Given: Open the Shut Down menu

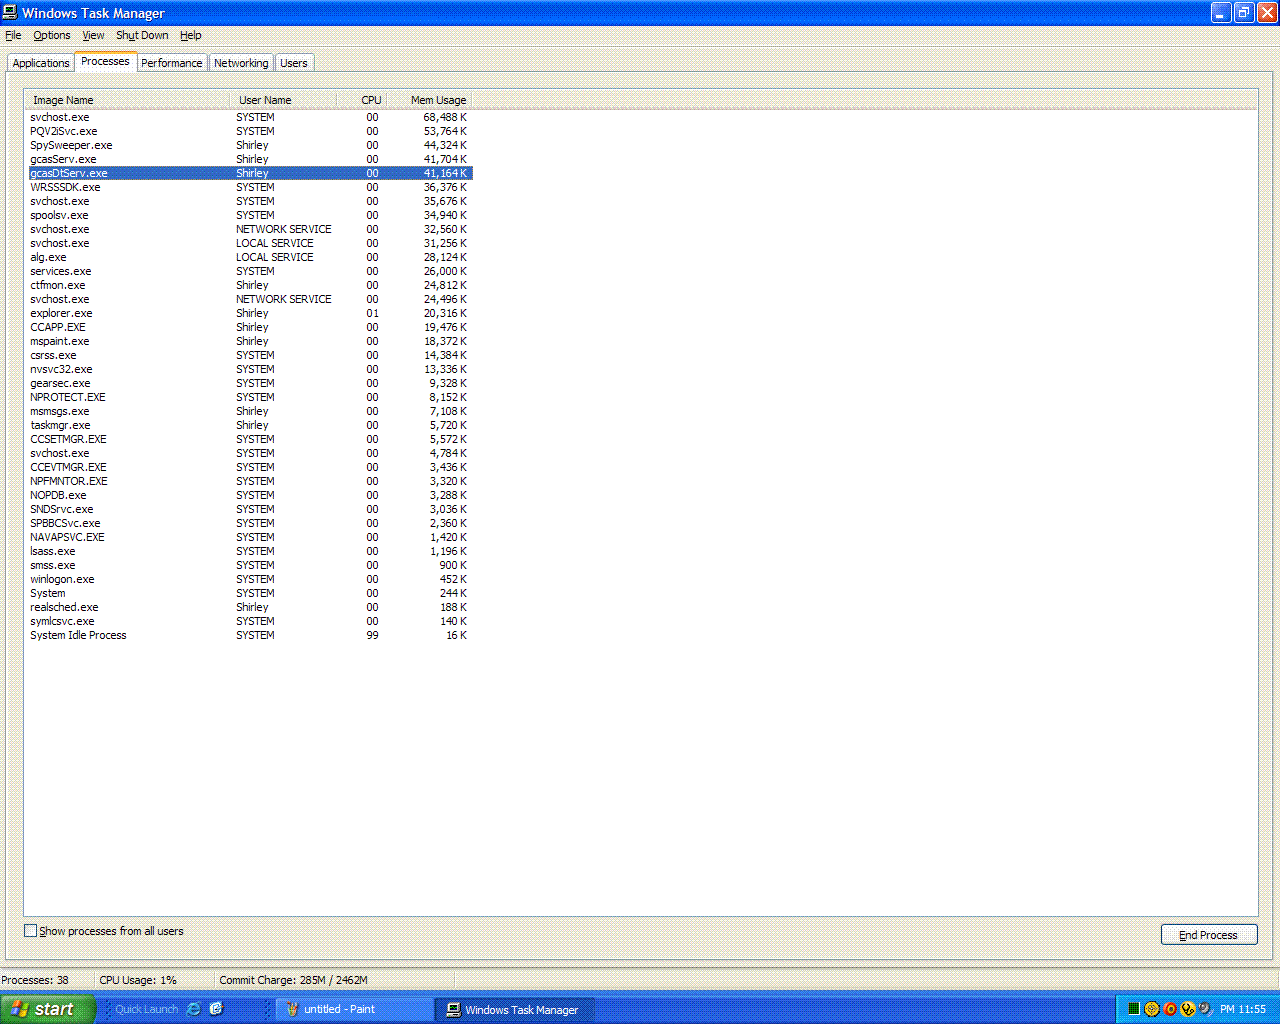Looking at the screenshot, I should pos(142,35).
